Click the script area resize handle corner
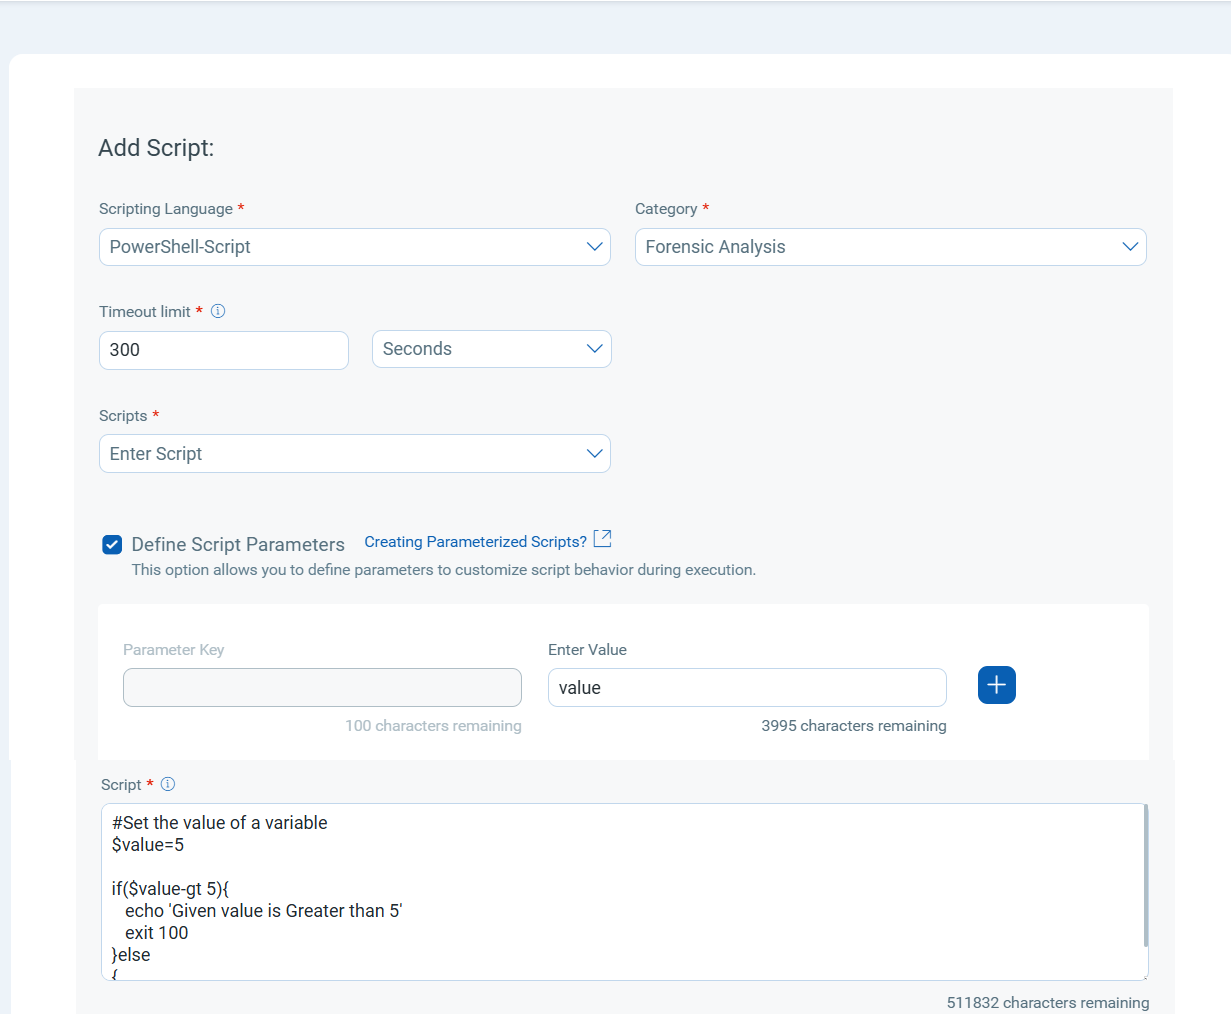The height and width of the screenshot is (1014, 1231). (x=1144, y=976)
